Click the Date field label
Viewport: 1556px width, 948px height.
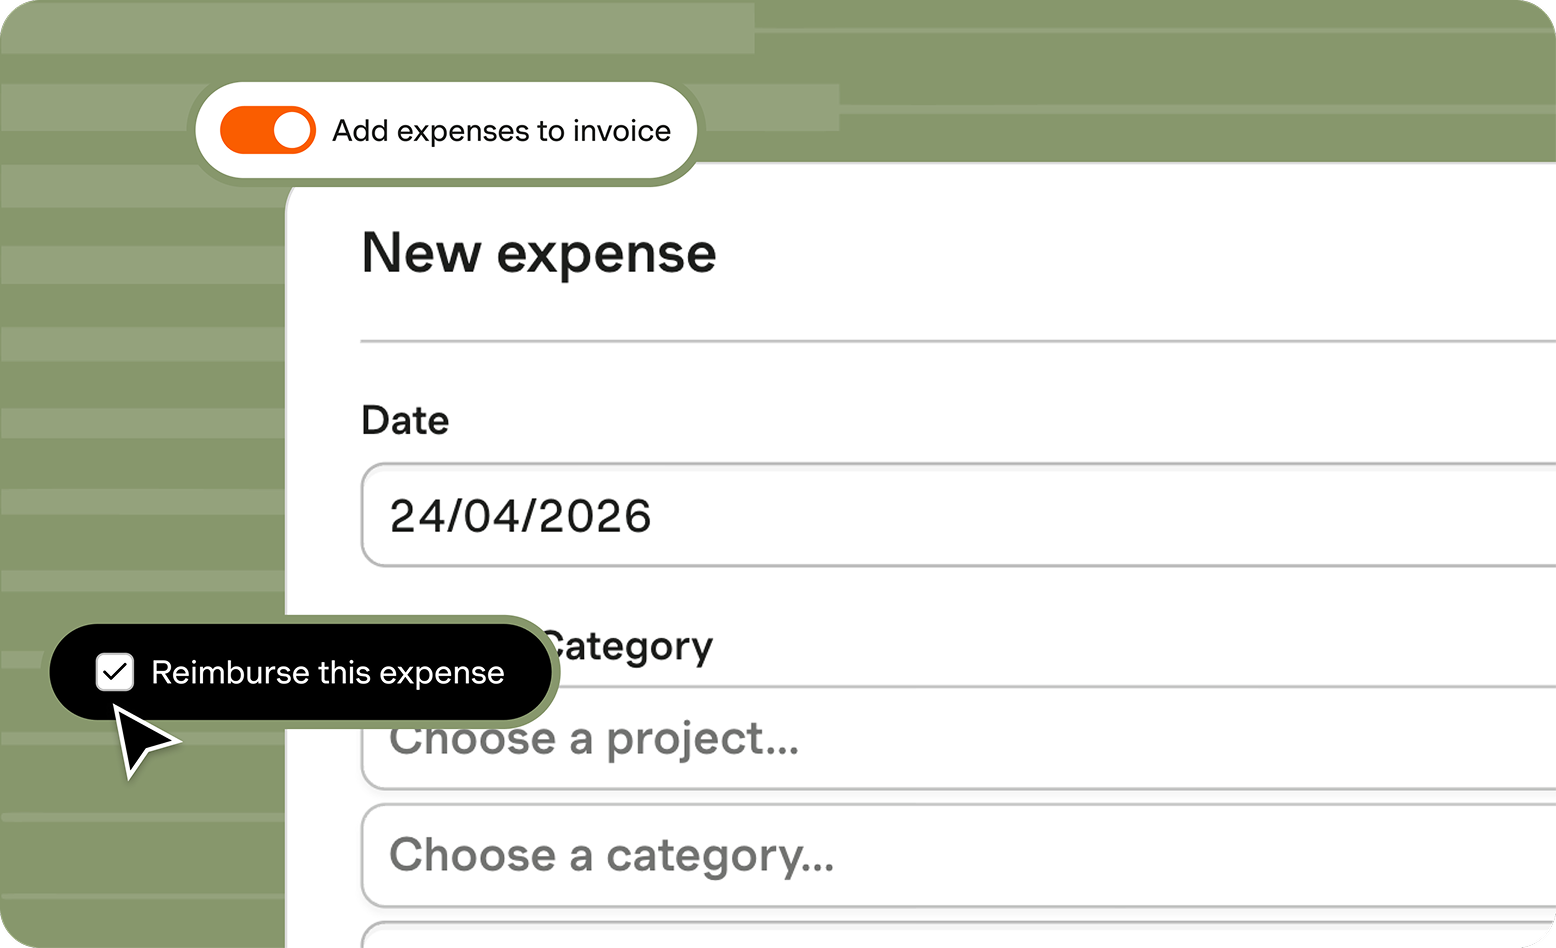(404, 420)
